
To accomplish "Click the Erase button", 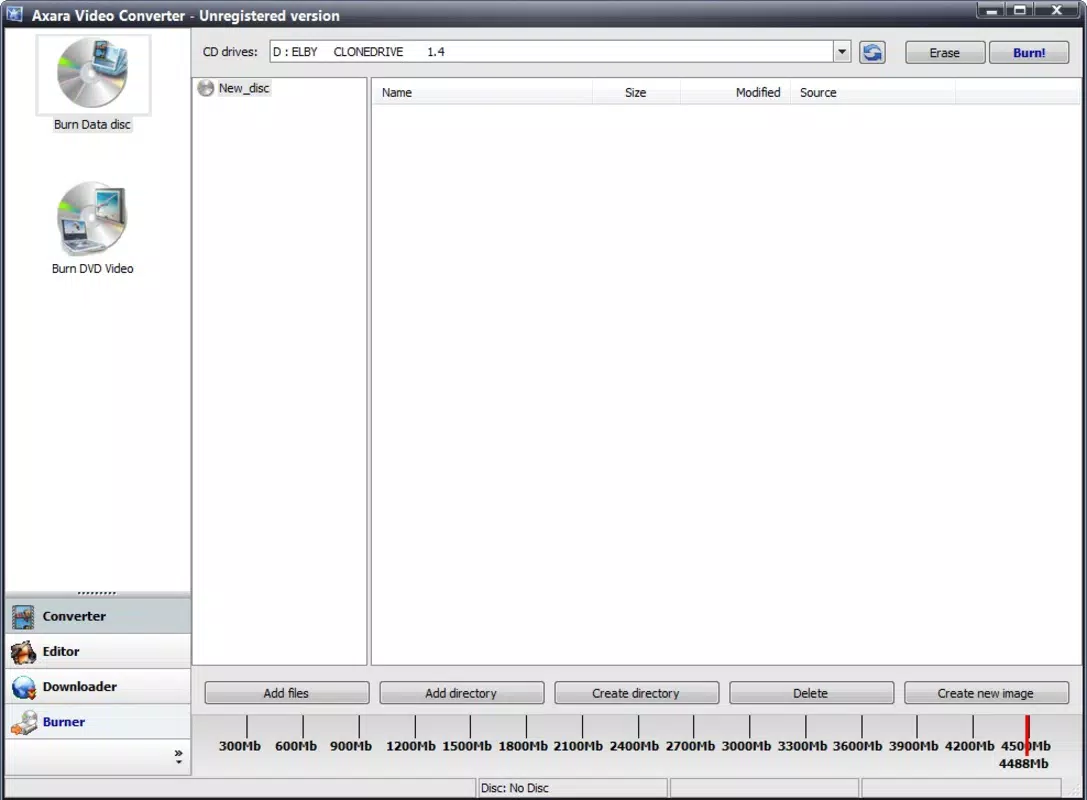I will pyautogui.click(x=945, y=53).
